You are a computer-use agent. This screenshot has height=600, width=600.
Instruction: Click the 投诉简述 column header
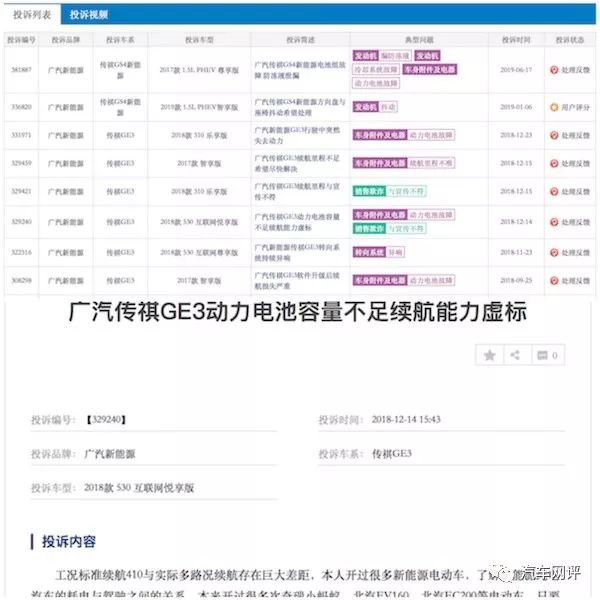pos(300,40)
